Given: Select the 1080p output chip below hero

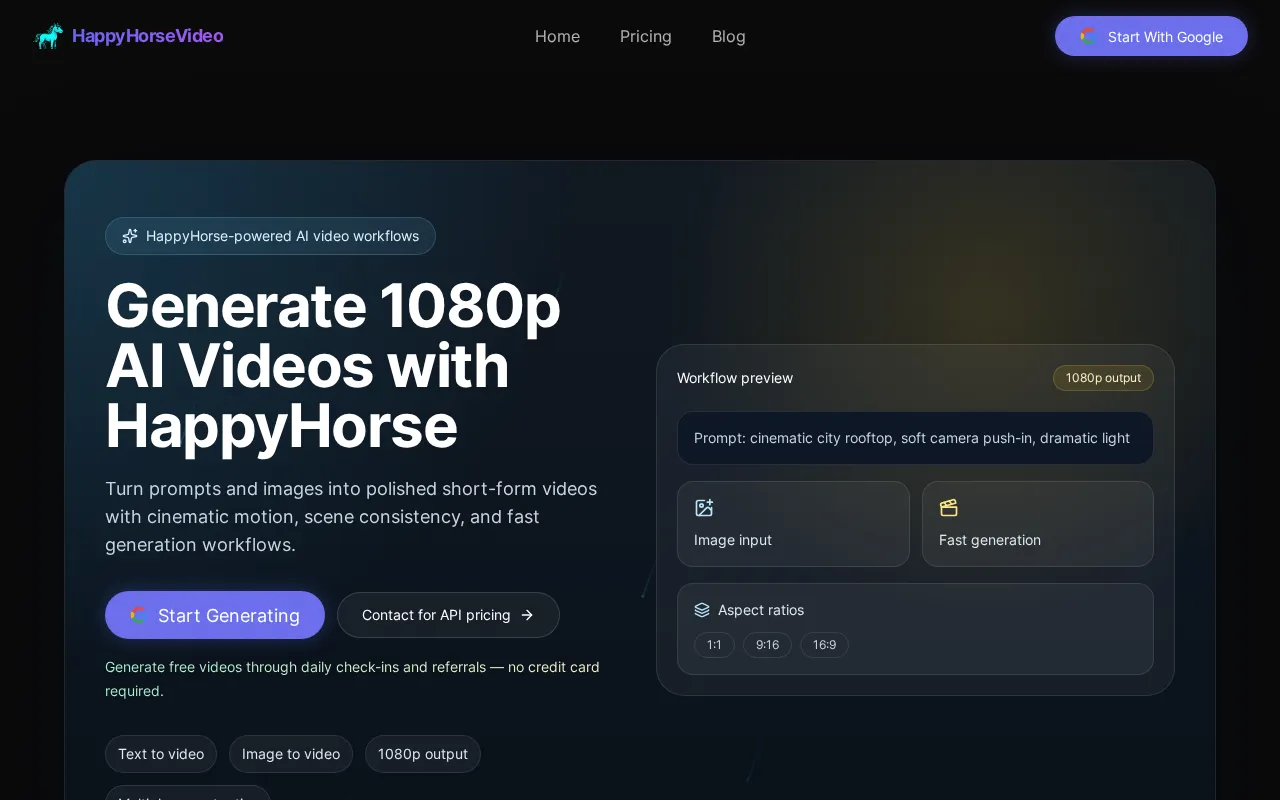Looking at the screenshot, I should 423,754.
